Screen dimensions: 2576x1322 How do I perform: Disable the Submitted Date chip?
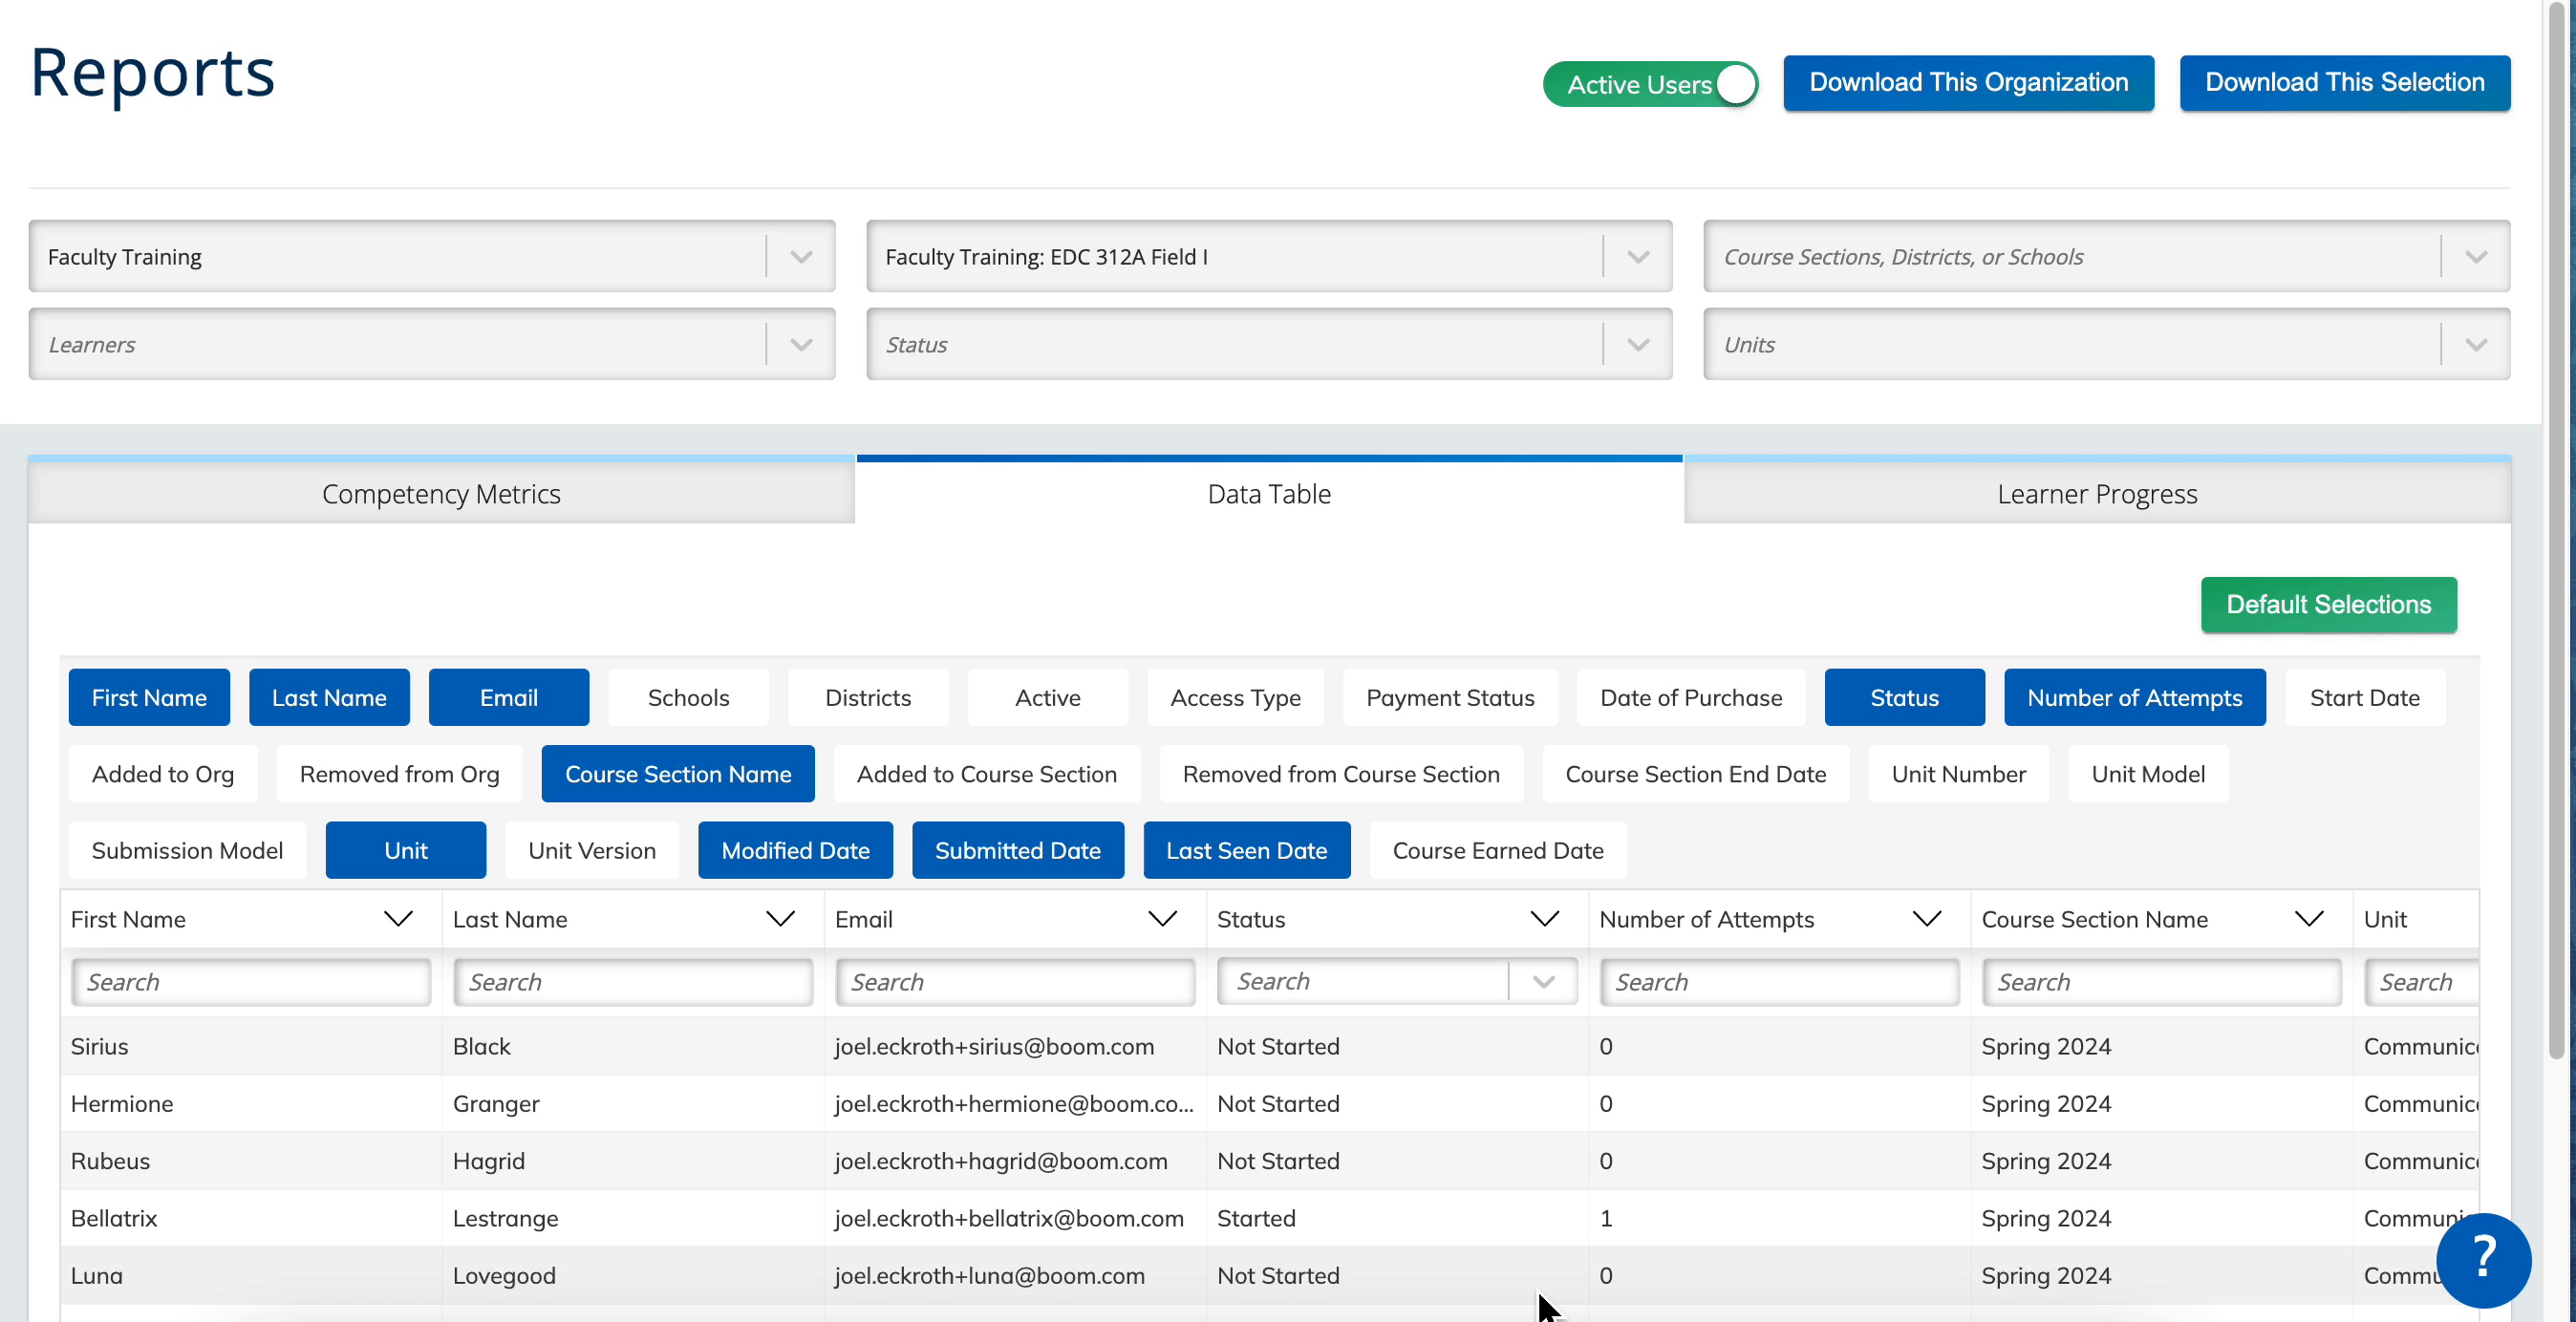pyautogui.click(x=1018, y=850)
